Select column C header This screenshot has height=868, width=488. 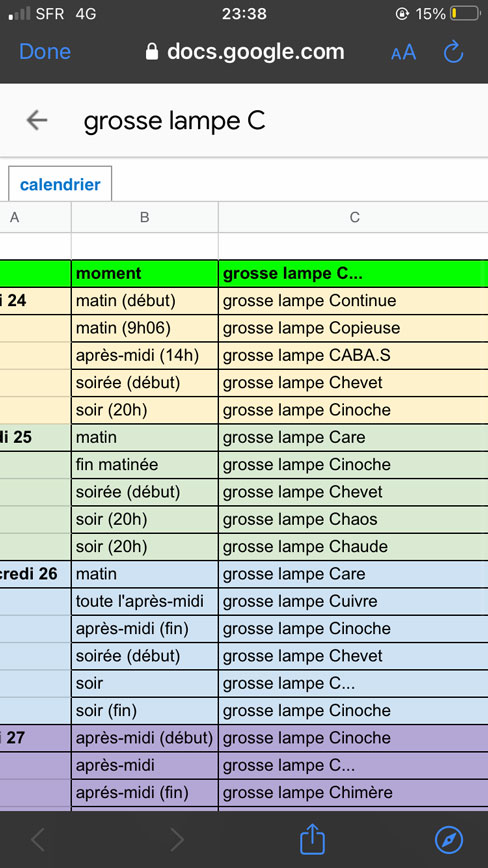pyautogui.click(x=354, y=218)
